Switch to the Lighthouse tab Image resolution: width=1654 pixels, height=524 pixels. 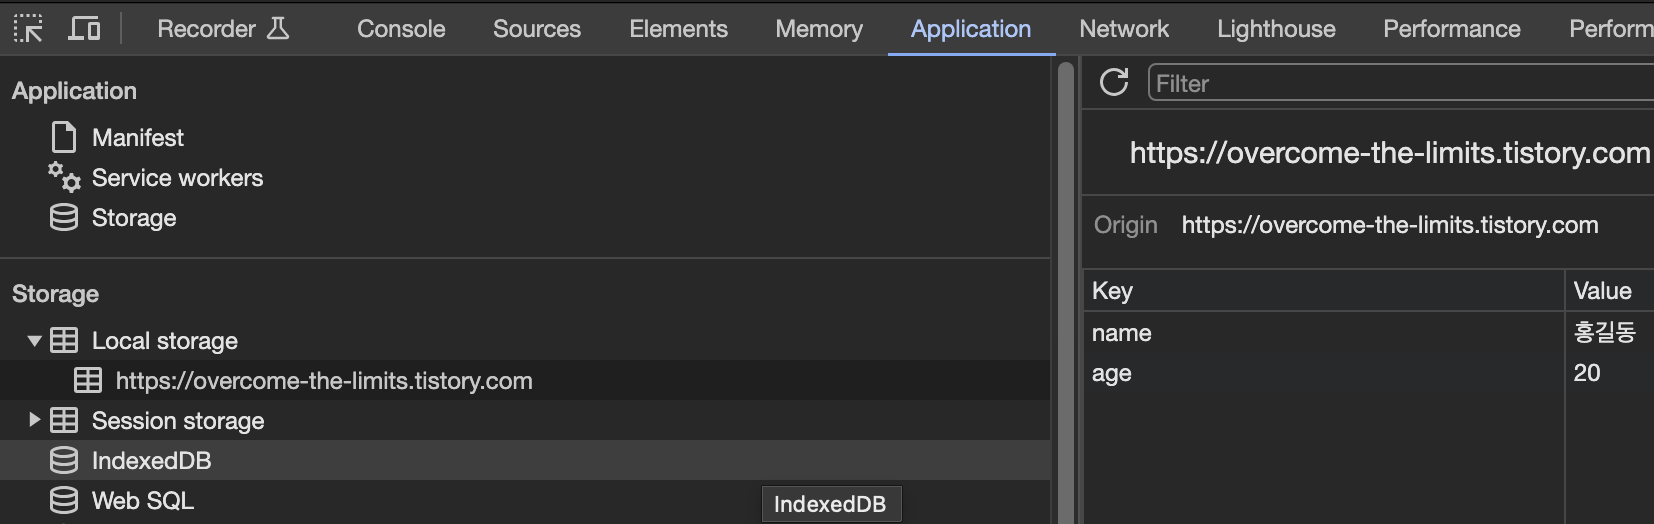point(1276,29)
